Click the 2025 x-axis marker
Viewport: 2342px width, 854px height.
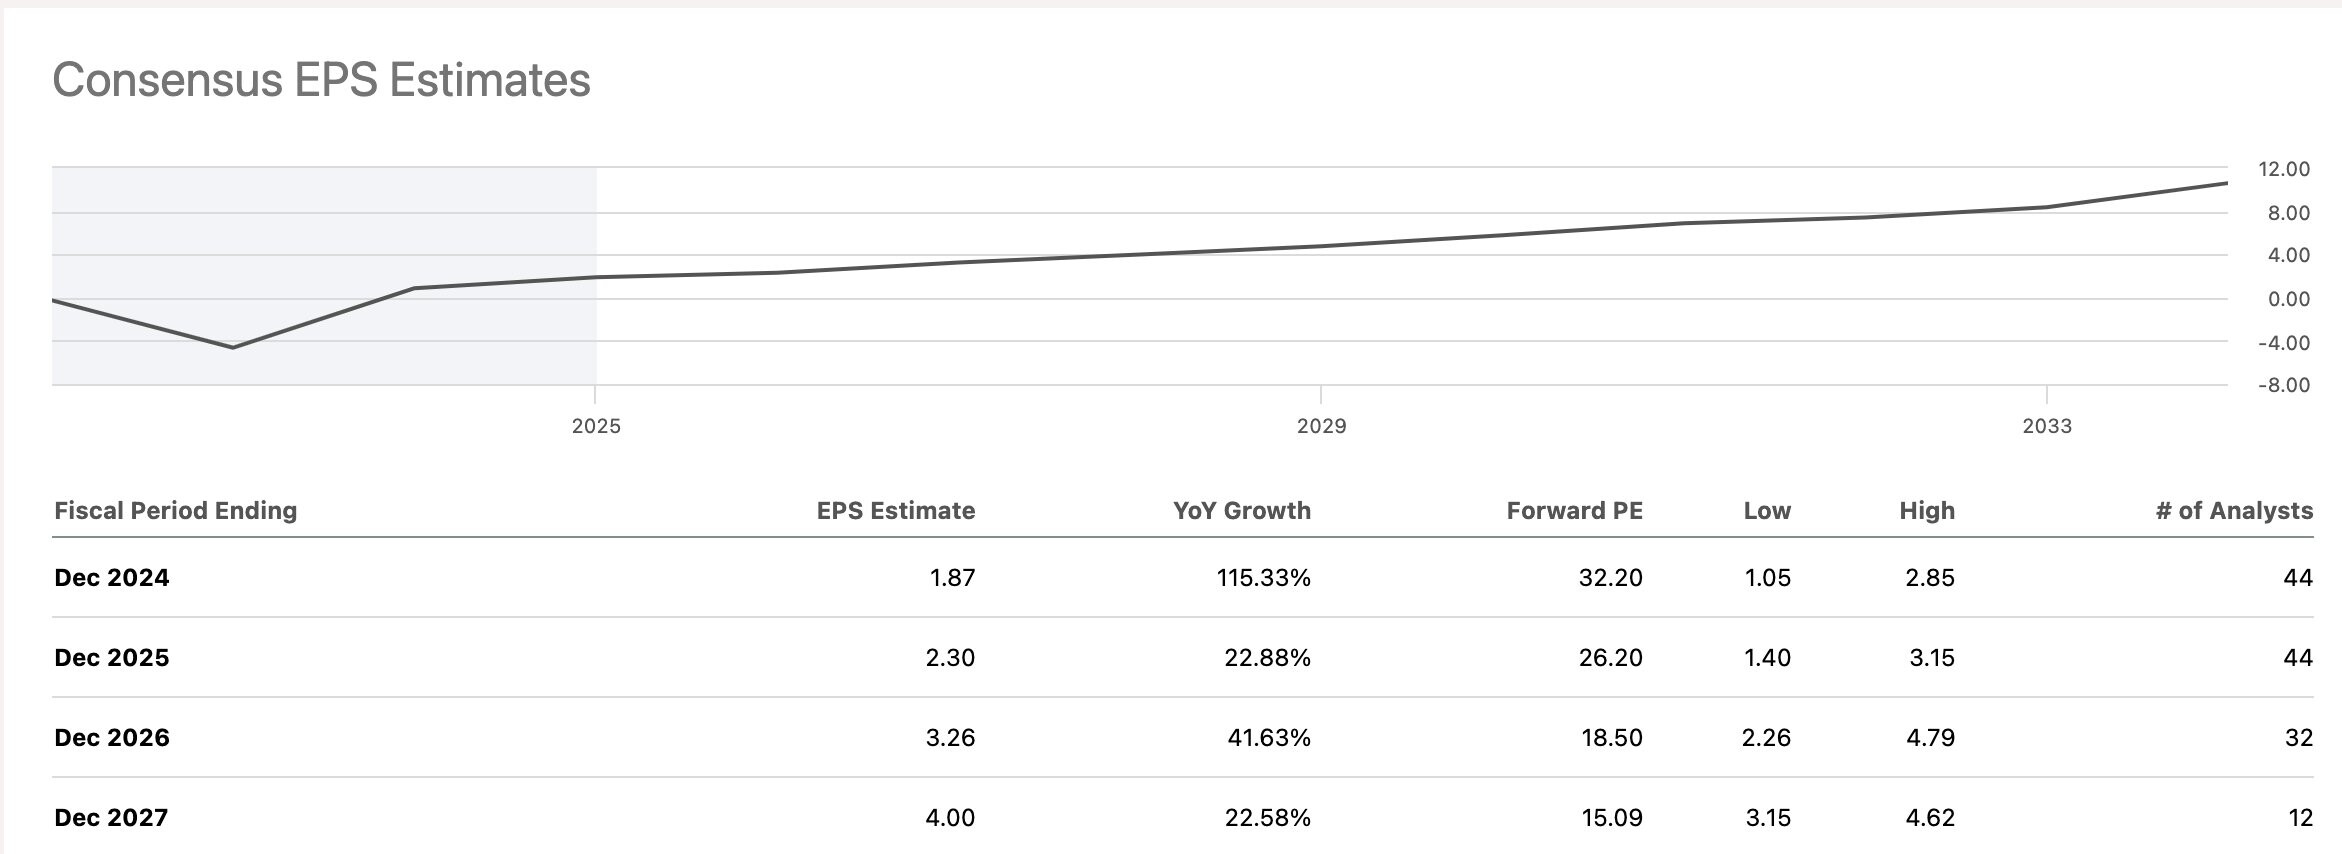[x=596, y=426]
